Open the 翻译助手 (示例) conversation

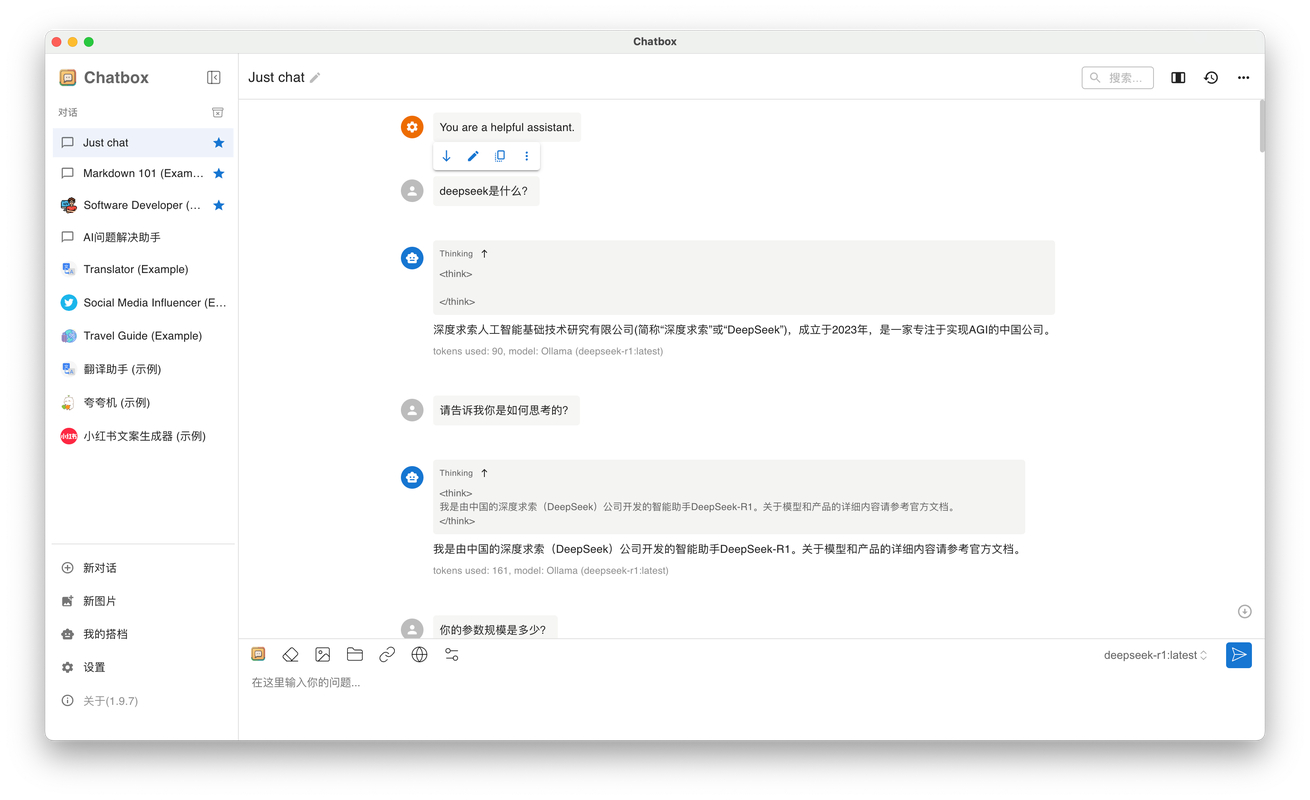(143, 369)
